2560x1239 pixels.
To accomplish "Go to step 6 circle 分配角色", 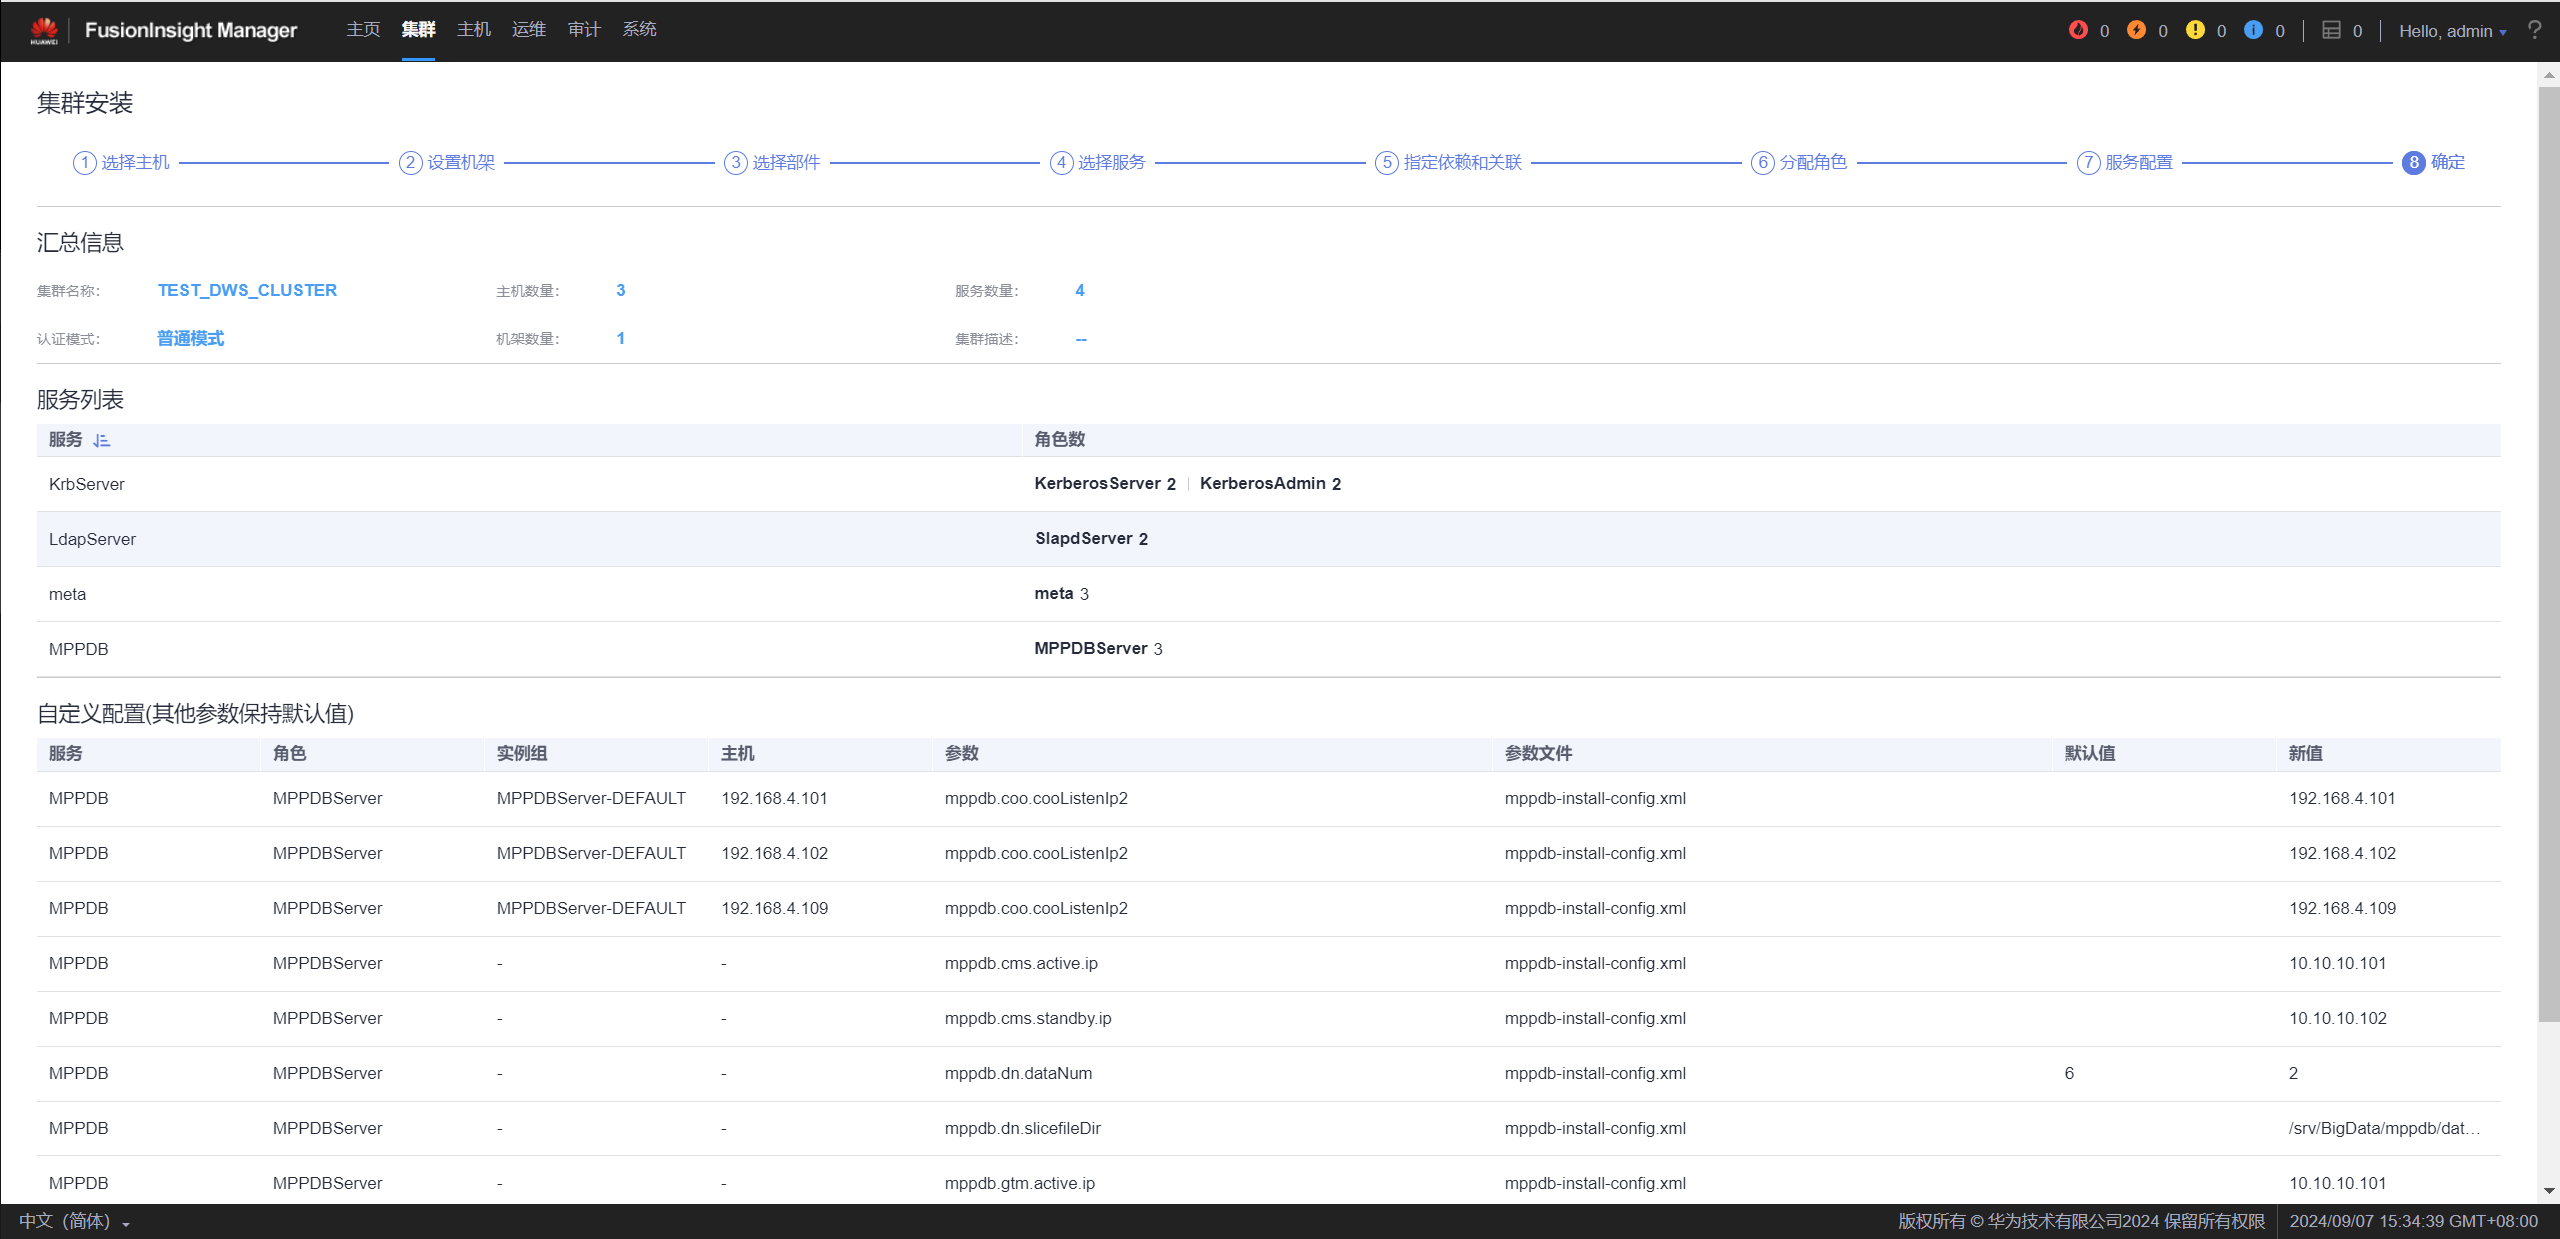I will (1762, 162).
